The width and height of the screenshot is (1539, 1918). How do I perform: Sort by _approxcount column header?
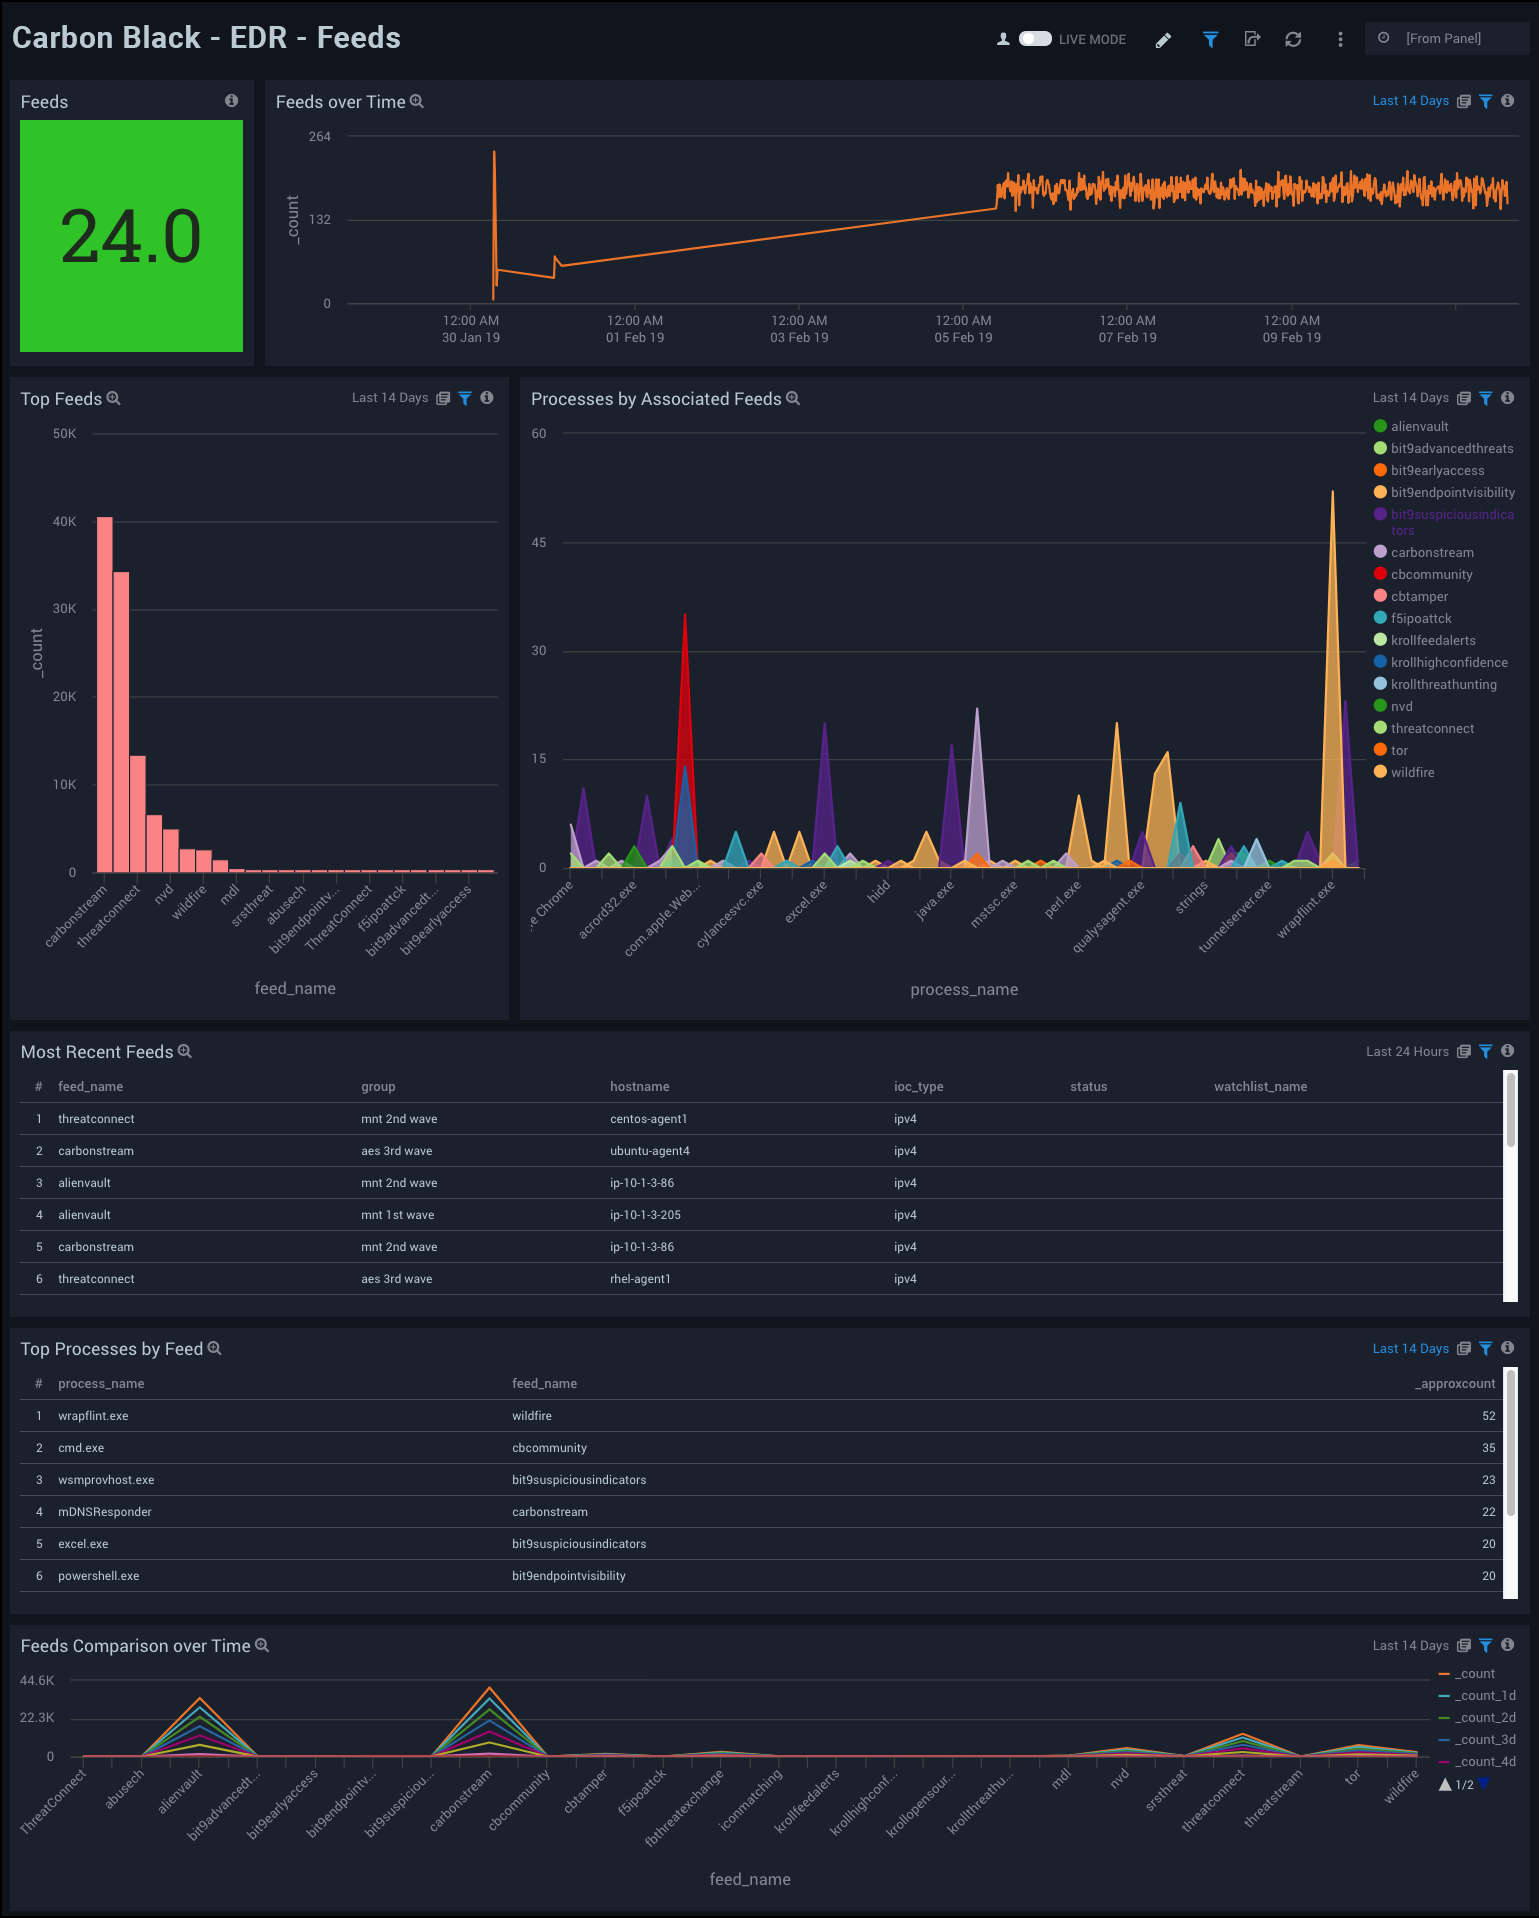[x=1455, y=1383]
